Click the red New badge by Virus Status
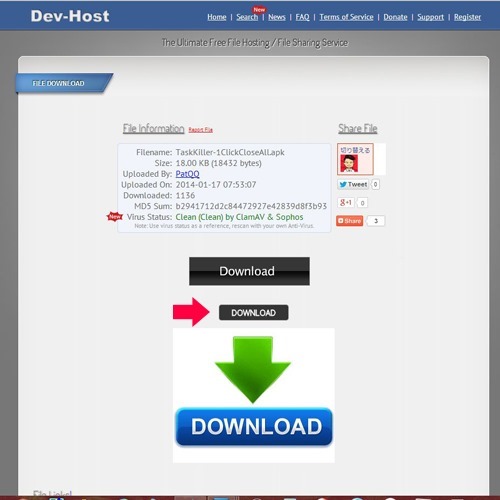Viewport: 500px width, 500px height. [x=115, y=217]
